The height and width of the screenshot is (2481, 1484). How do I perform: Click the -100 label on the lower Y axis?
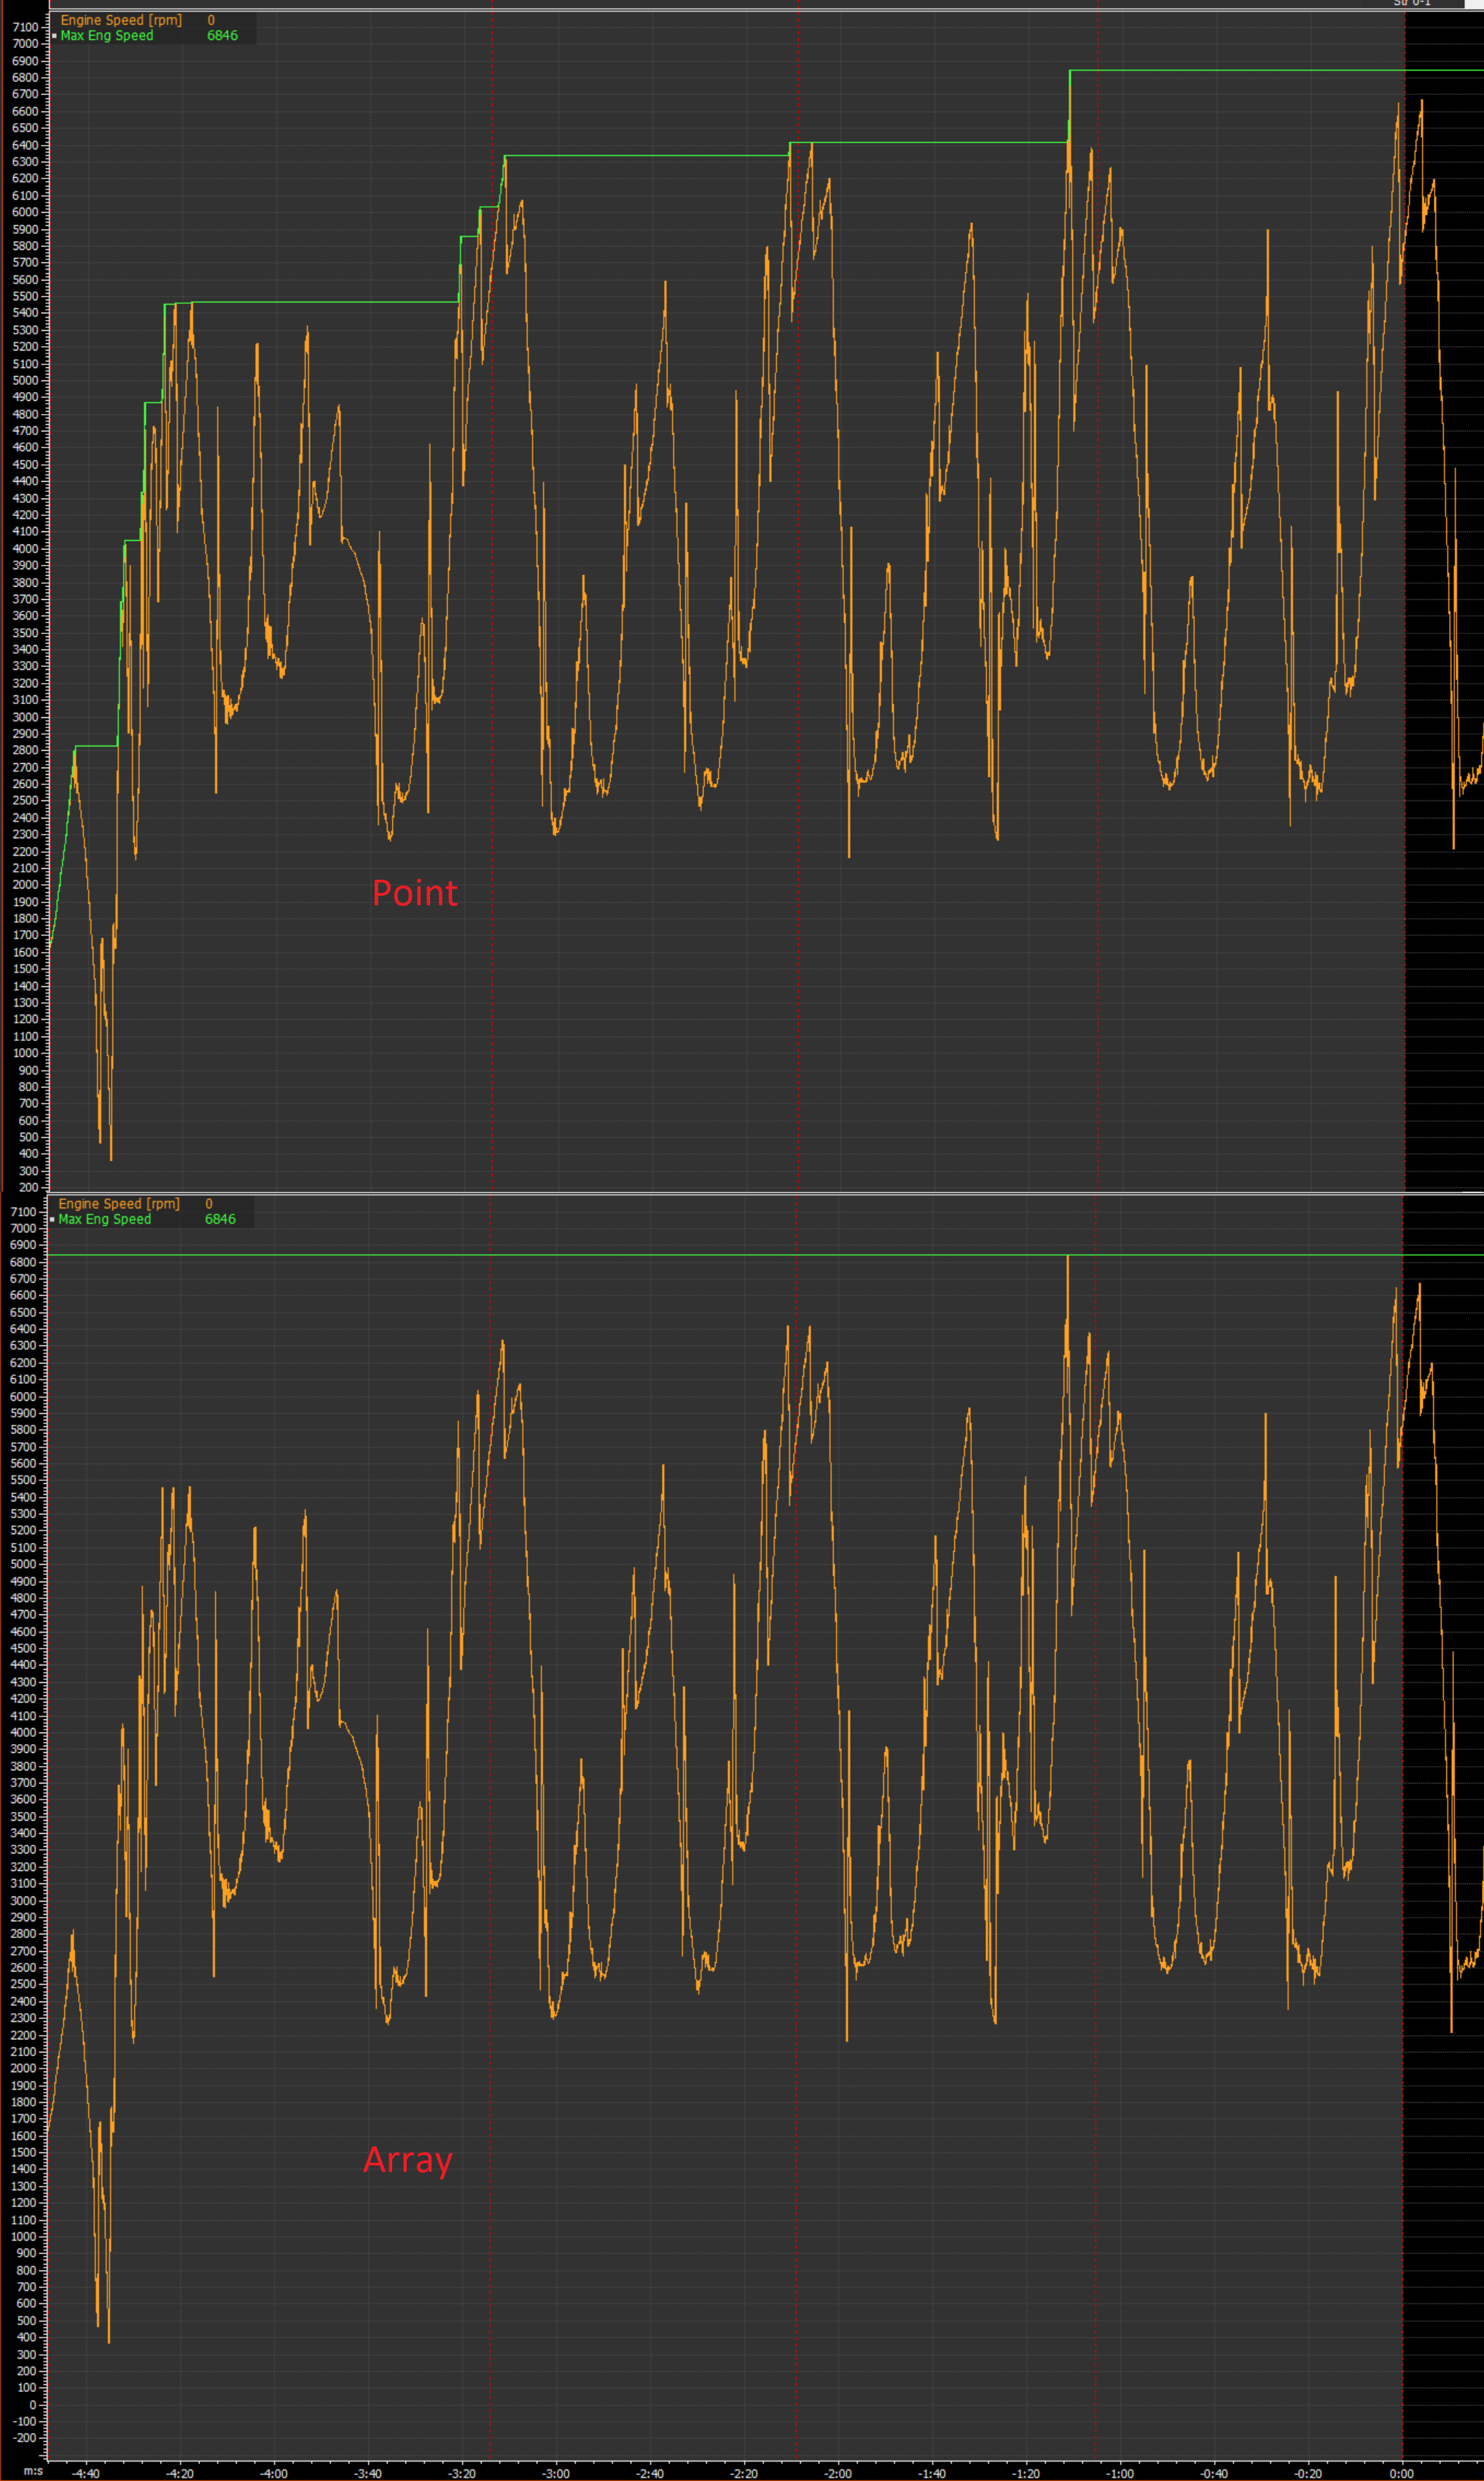click(24, 2421)
